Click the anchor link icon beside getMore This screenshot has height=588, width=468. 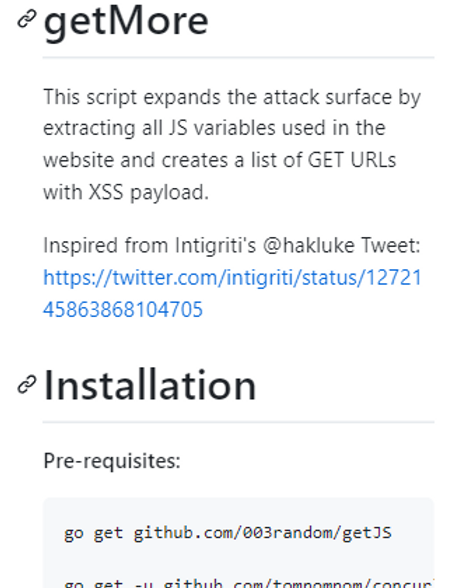(27, 19)
